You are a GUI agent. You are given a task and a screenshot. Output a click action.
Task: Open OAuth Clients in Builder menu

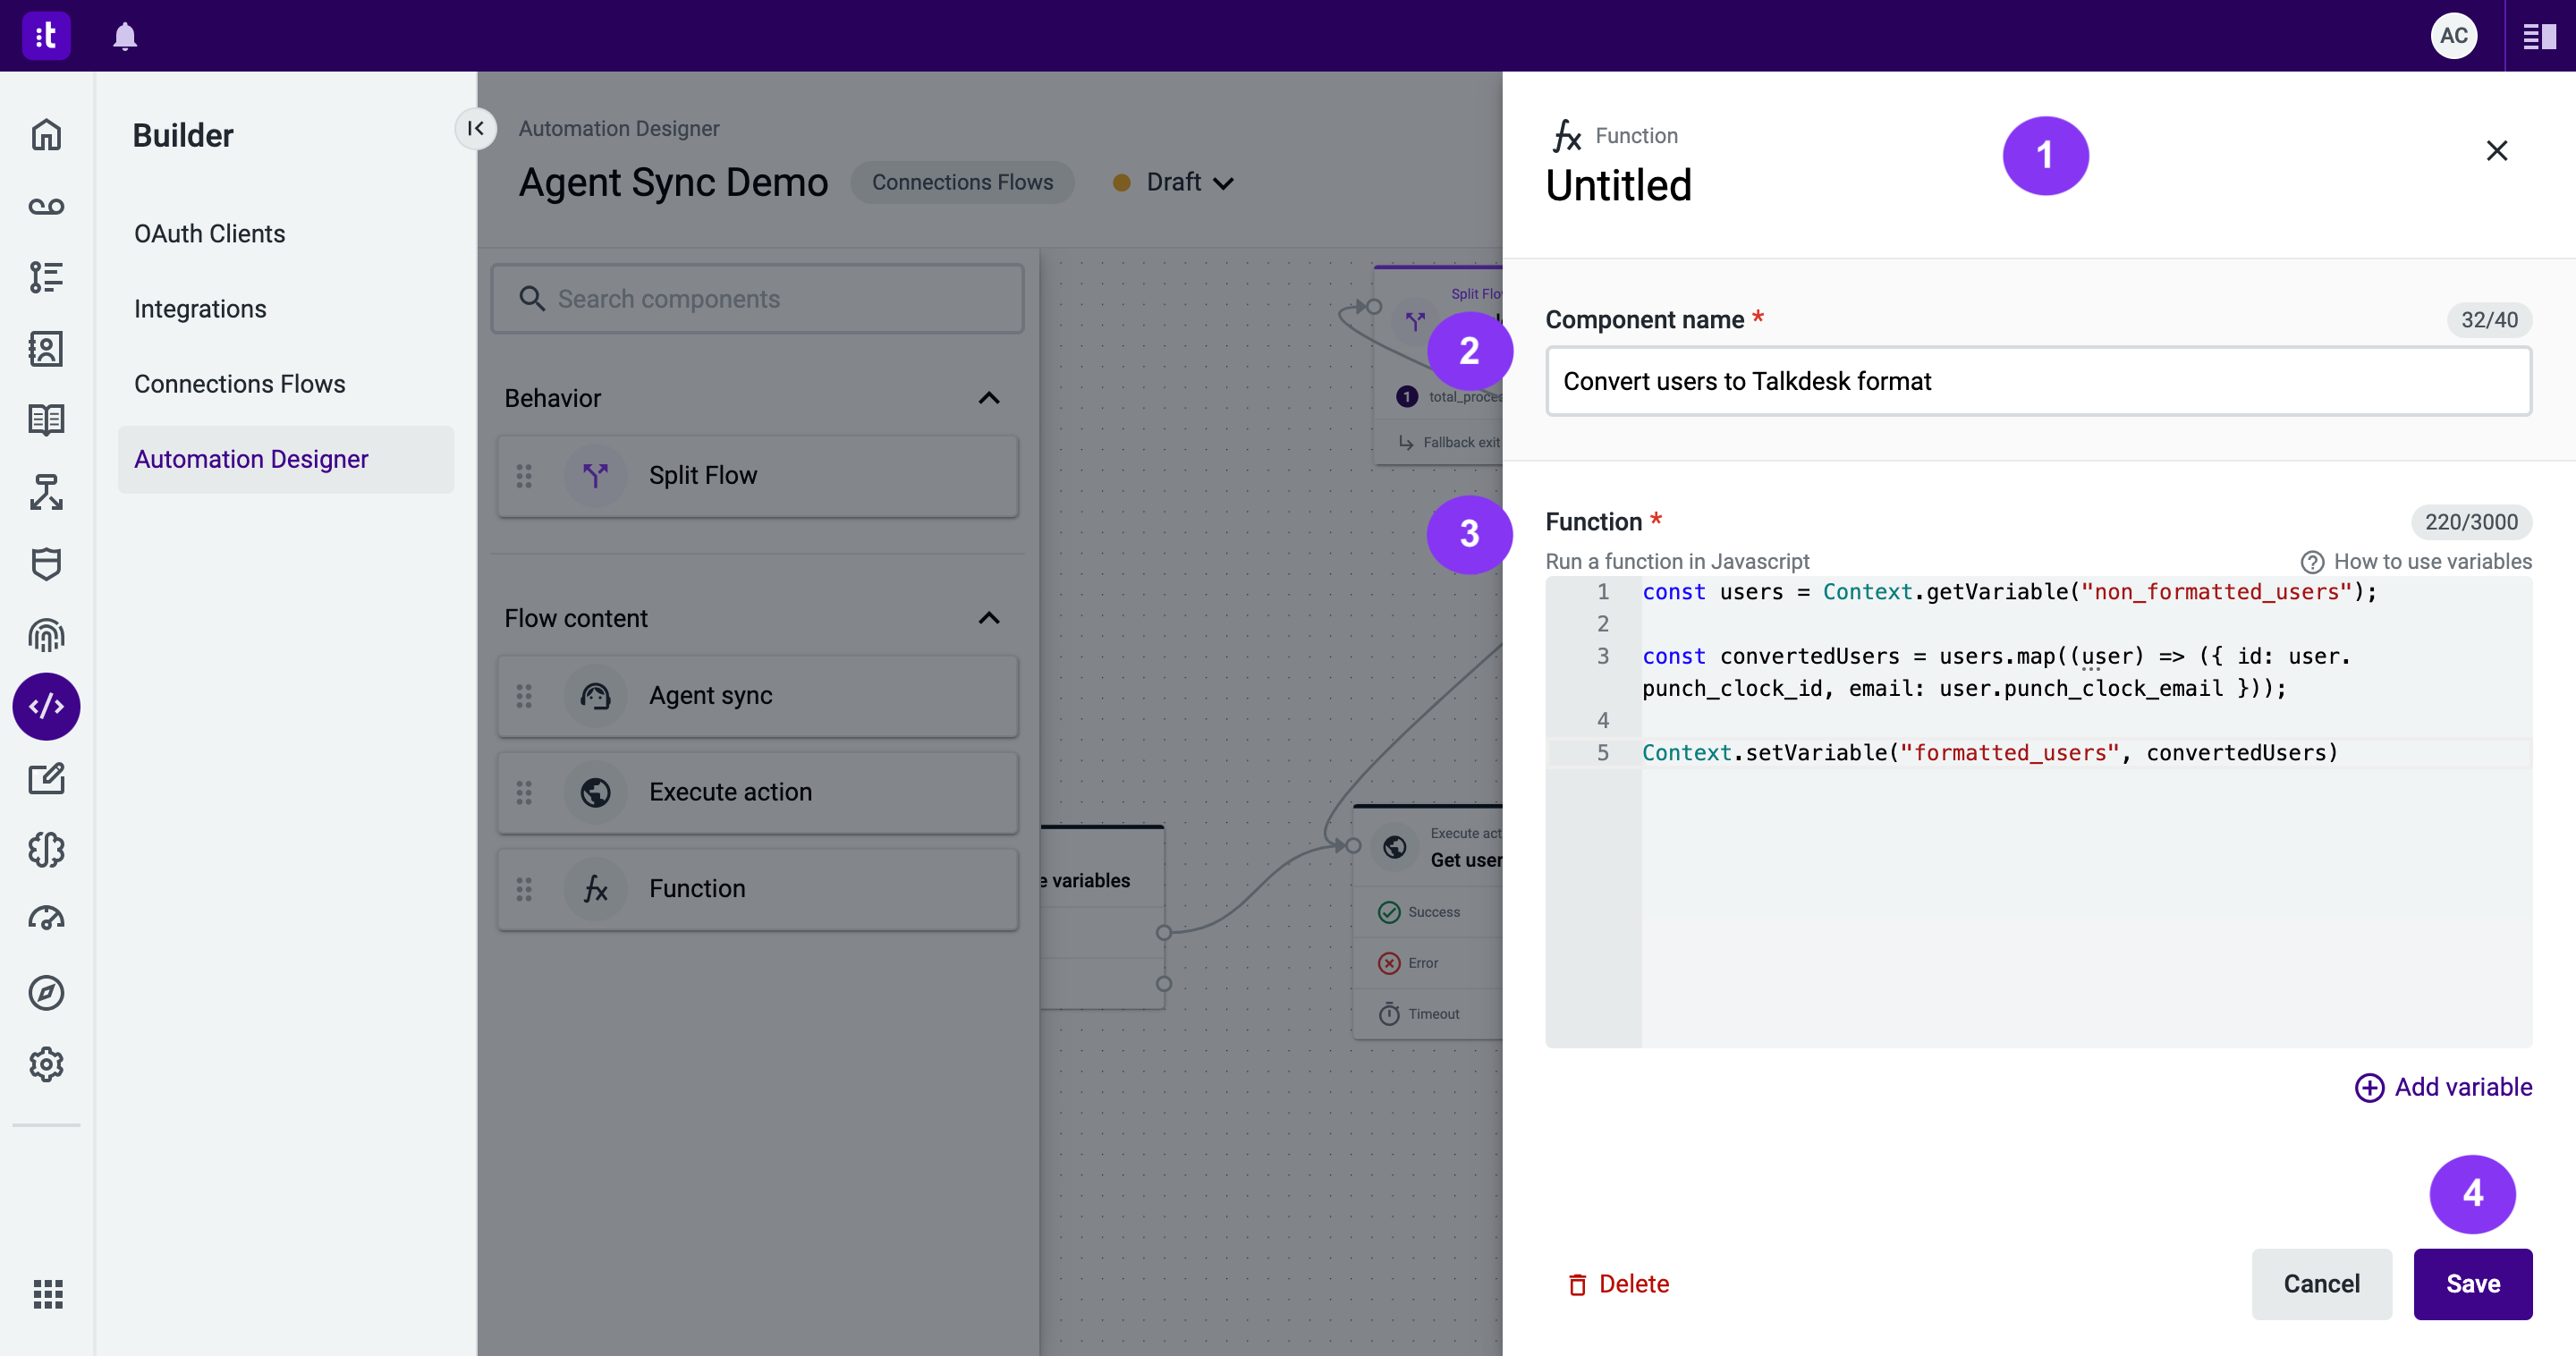tap(210, 234)
